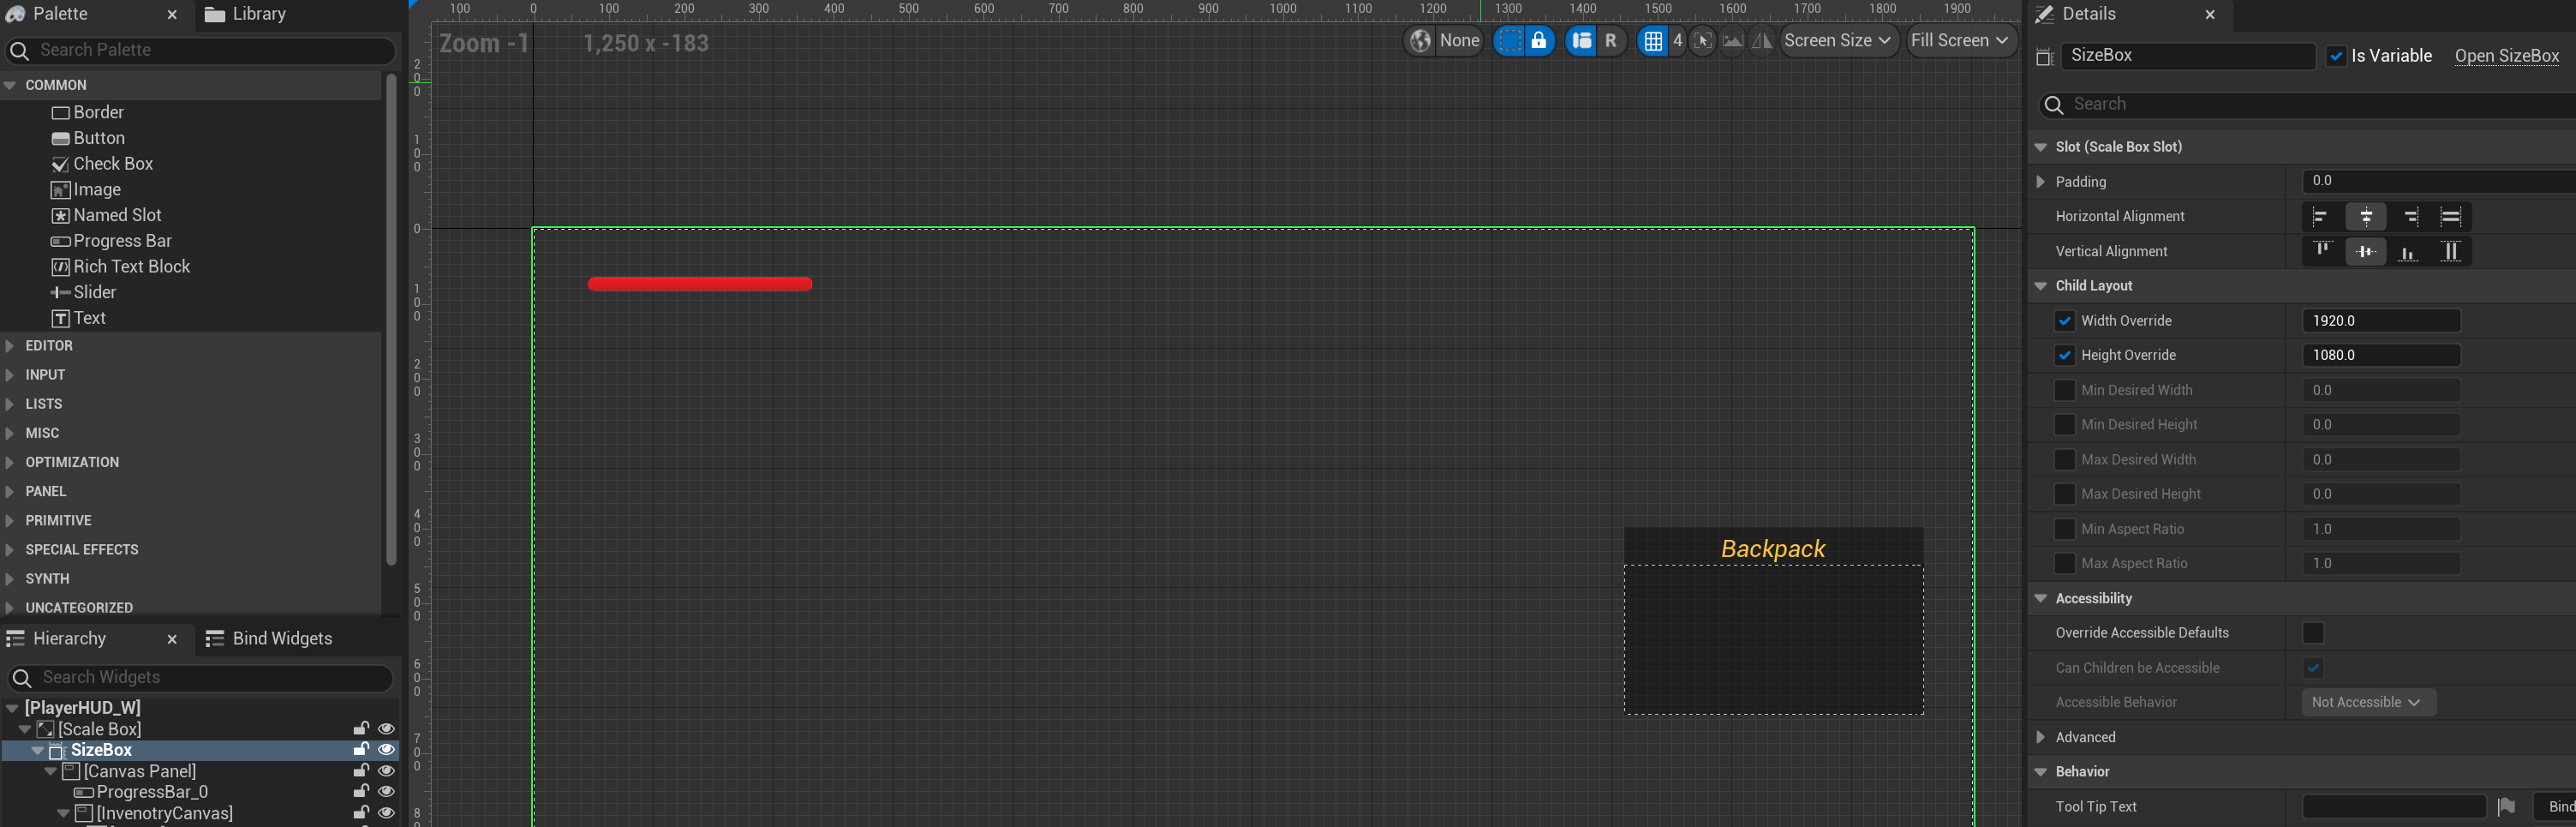Screen dimensions: 2576x827
Task: Switch to the Bind Widgets tab
Action: pos(269,639)
